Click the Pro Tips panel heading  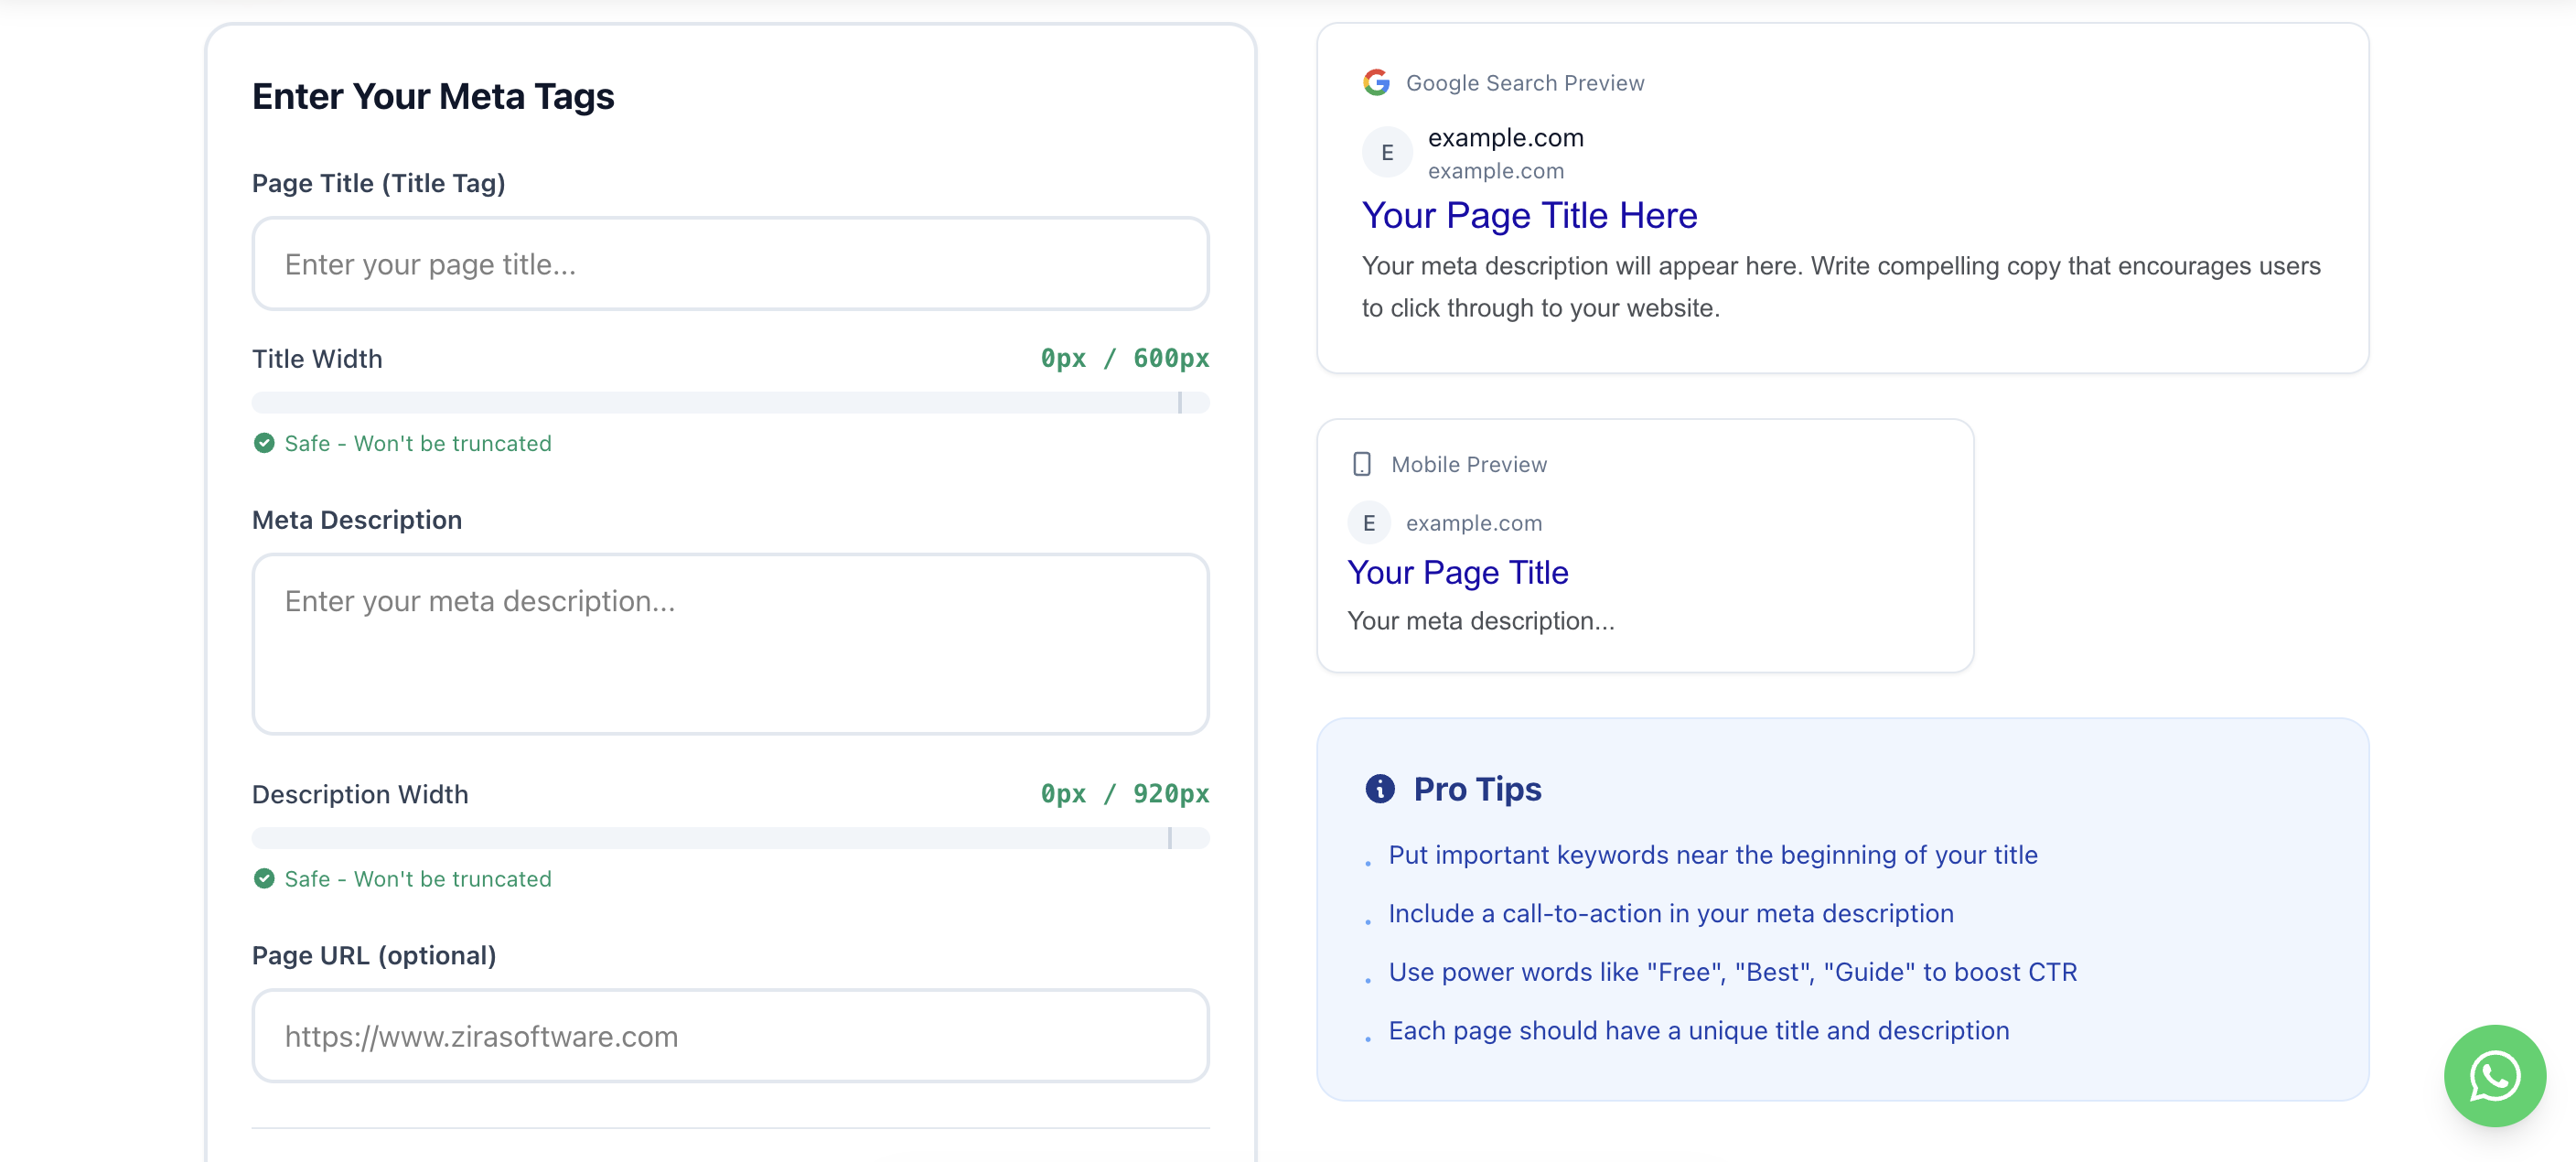tap(1476, 789)
